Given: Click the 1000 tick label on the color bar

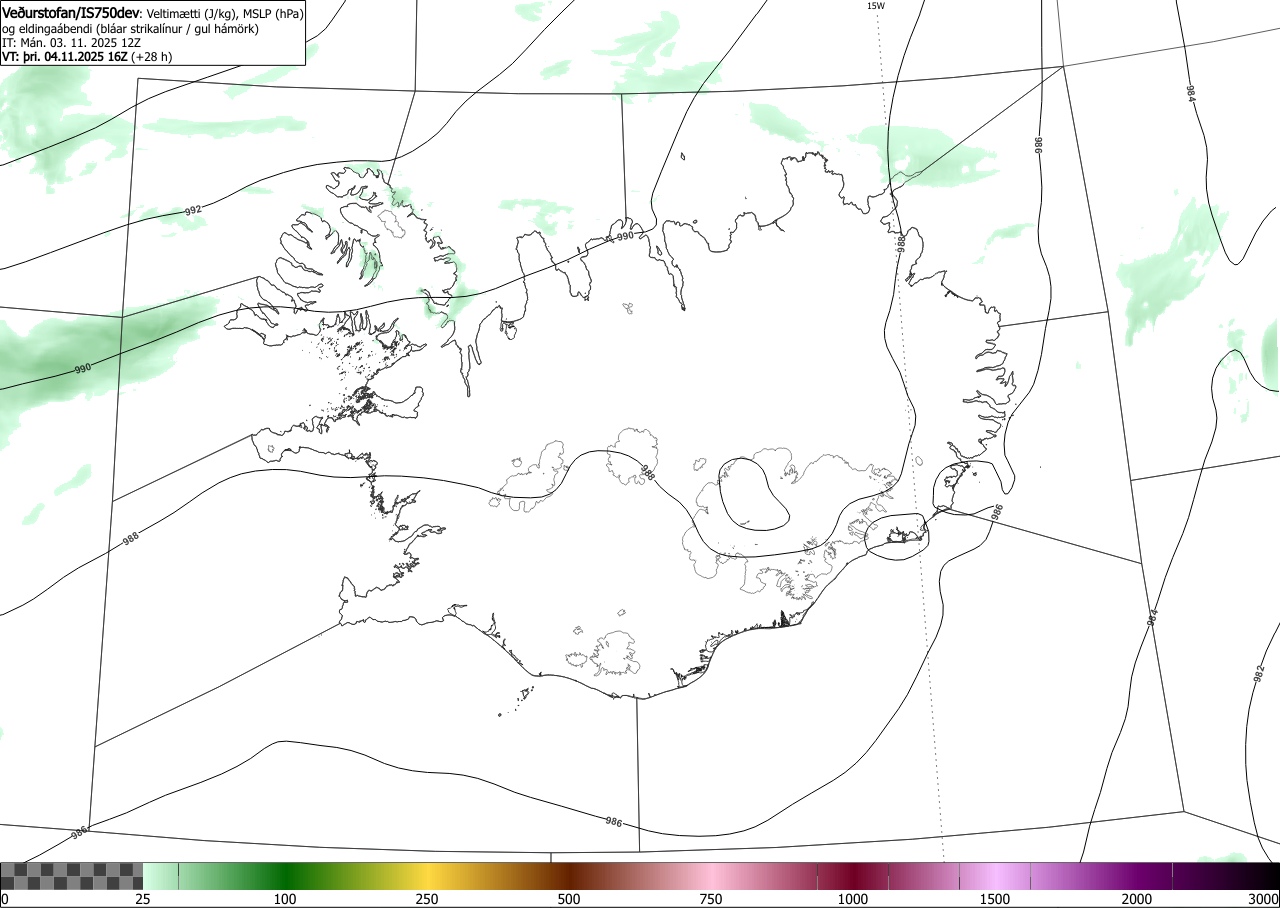Looking at the screenshot, I should coord(853,899).
